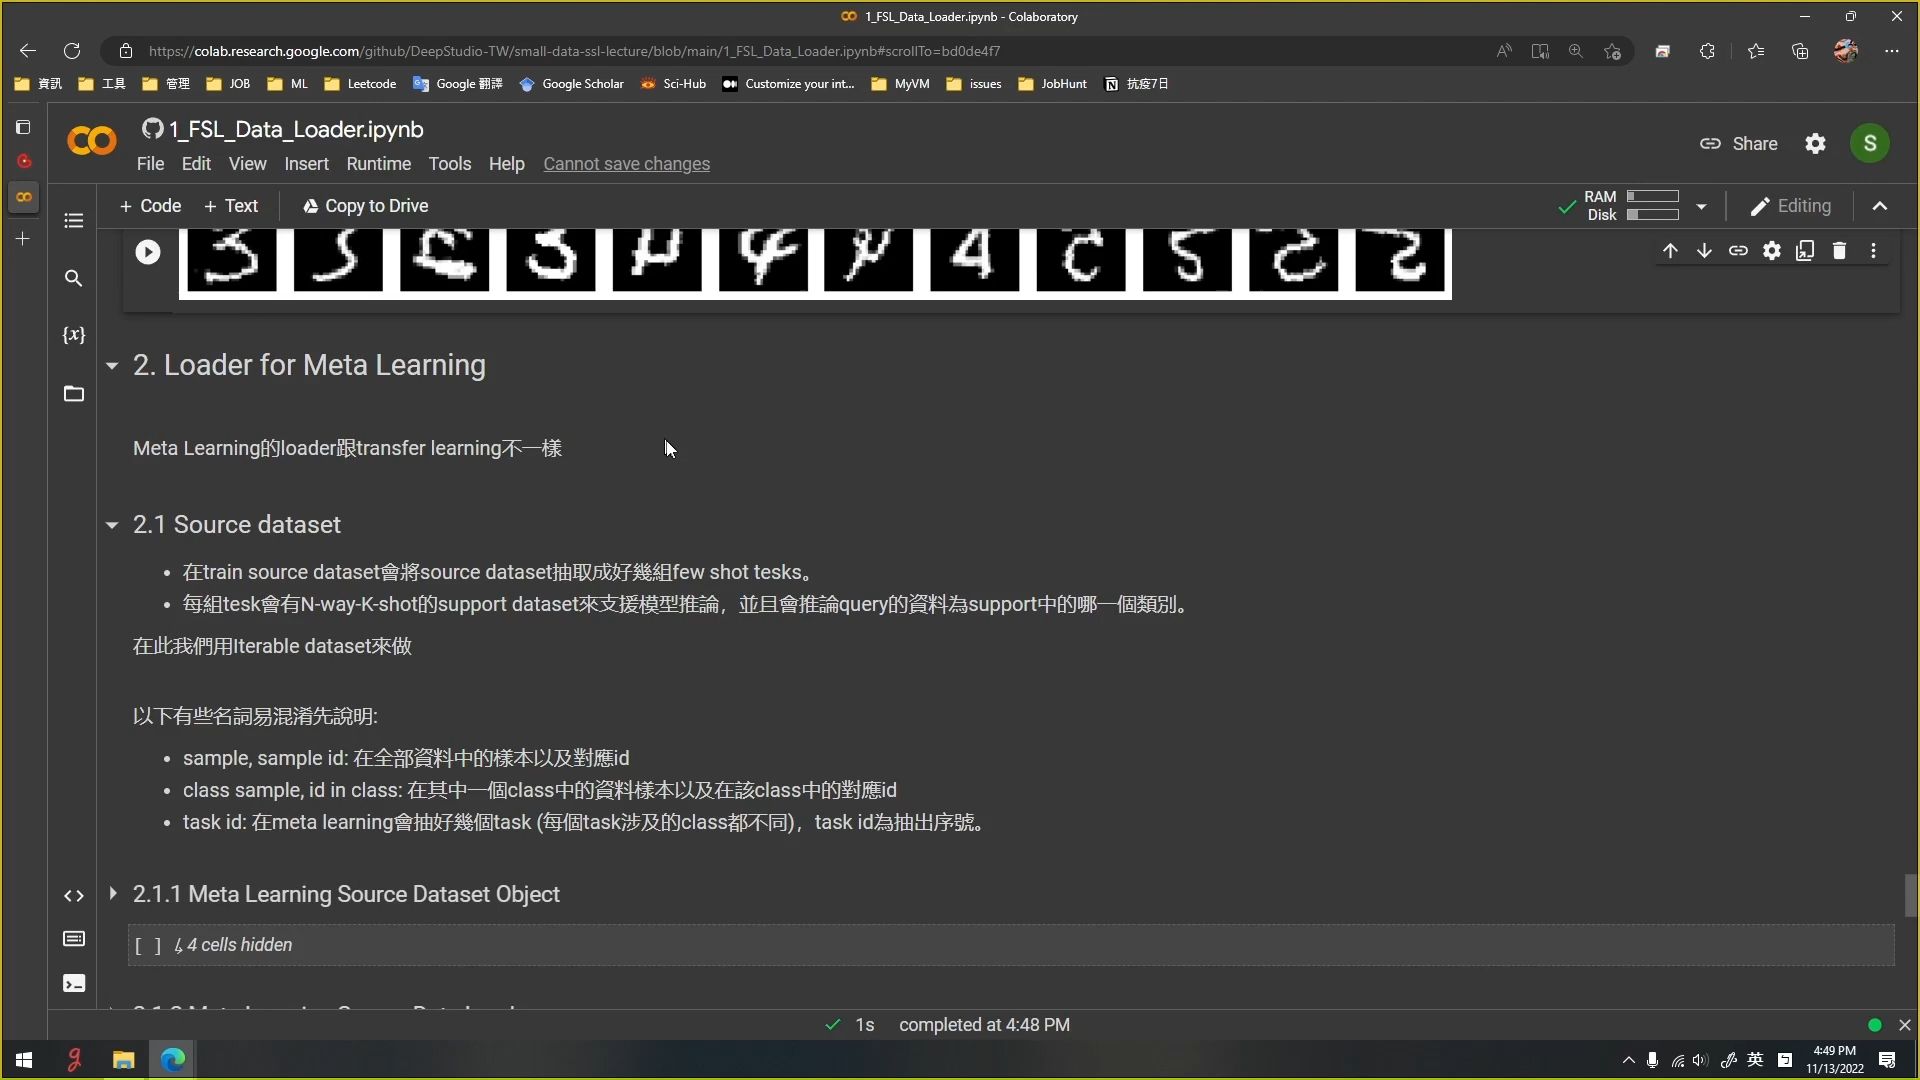Move the selected cell up

pos(1670,250)
